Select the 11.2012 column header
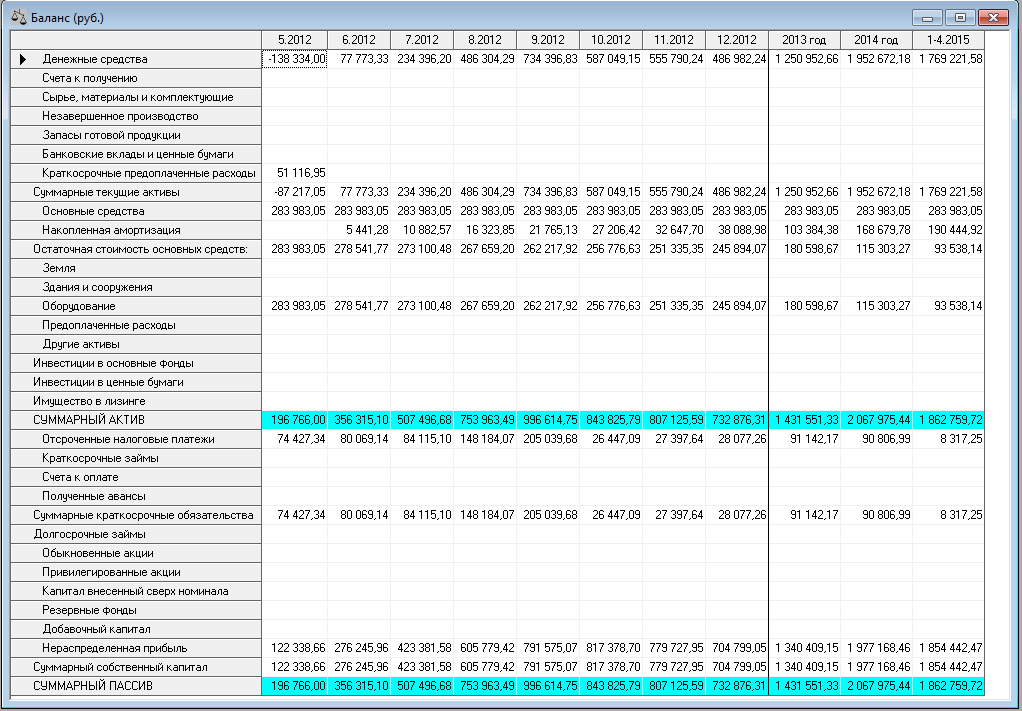 point(674,40)
